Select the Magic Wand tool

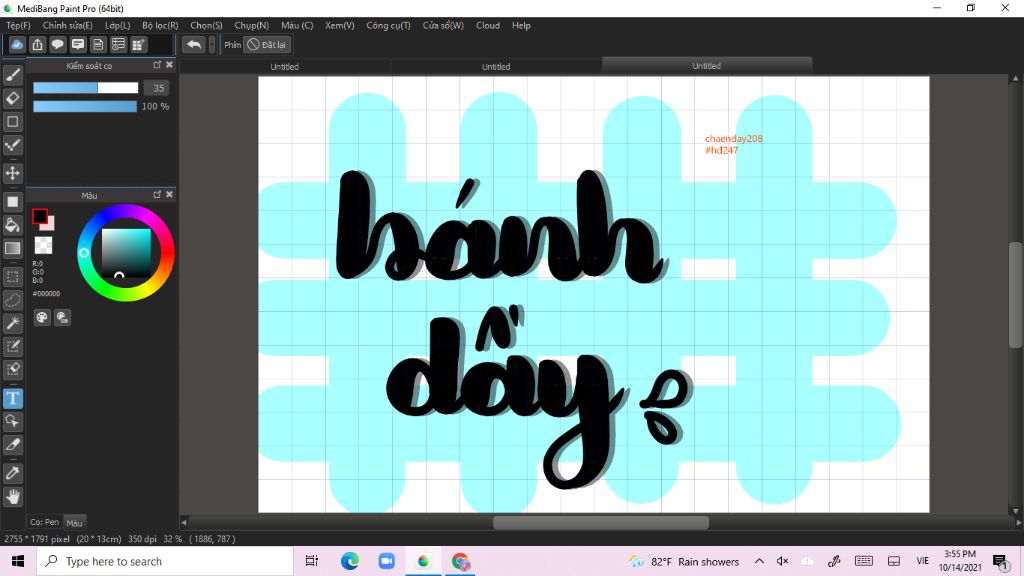[x=12, y=323]
